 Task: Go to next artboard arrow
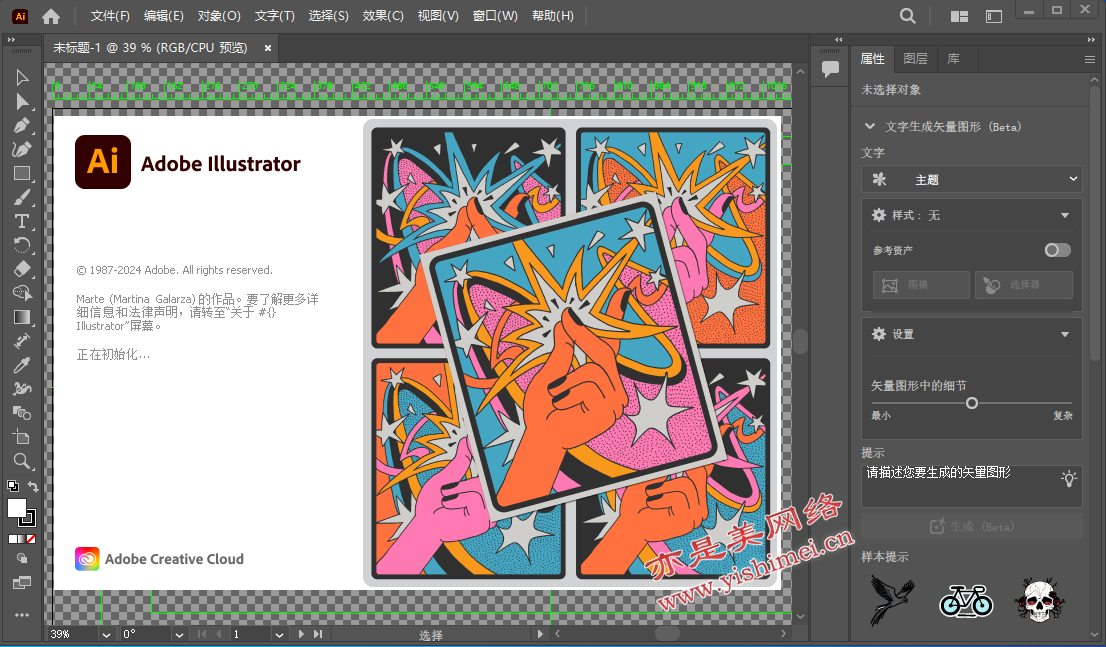pos(301,634)
